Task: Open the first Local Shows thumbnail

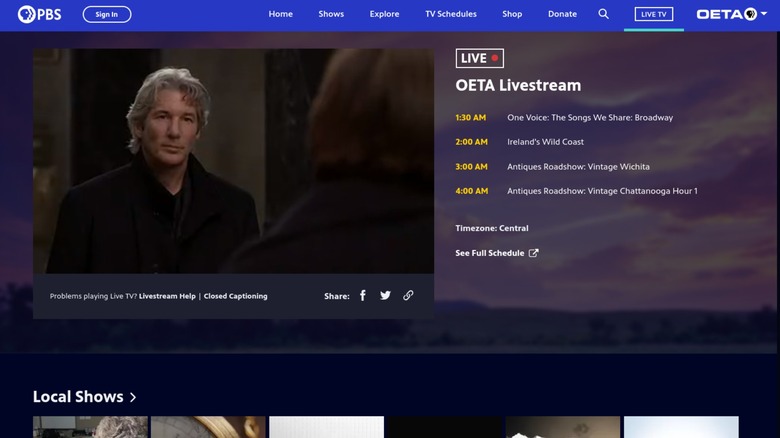Action: 90,427
